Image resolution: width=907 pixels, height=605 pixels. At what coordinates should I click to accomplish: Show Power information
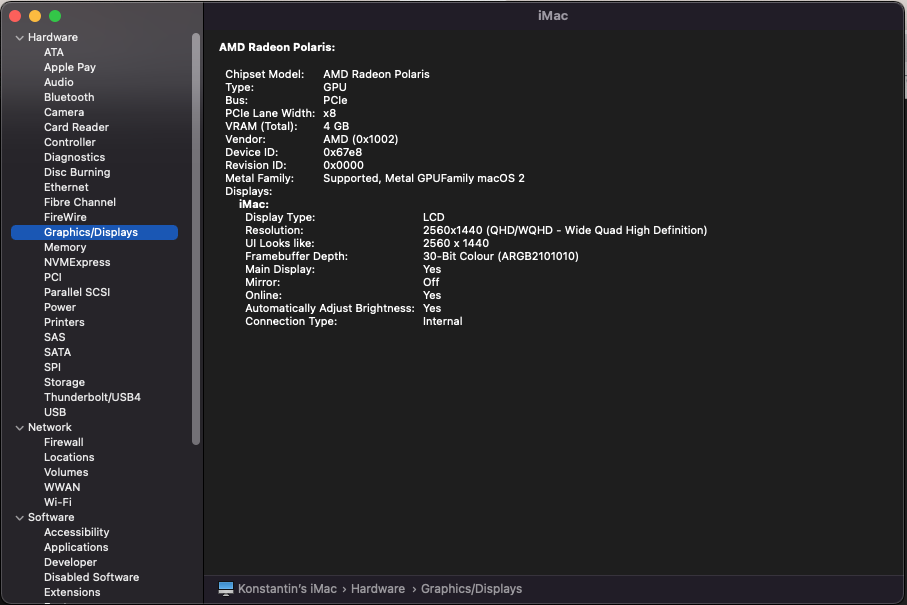pos(60,308)
